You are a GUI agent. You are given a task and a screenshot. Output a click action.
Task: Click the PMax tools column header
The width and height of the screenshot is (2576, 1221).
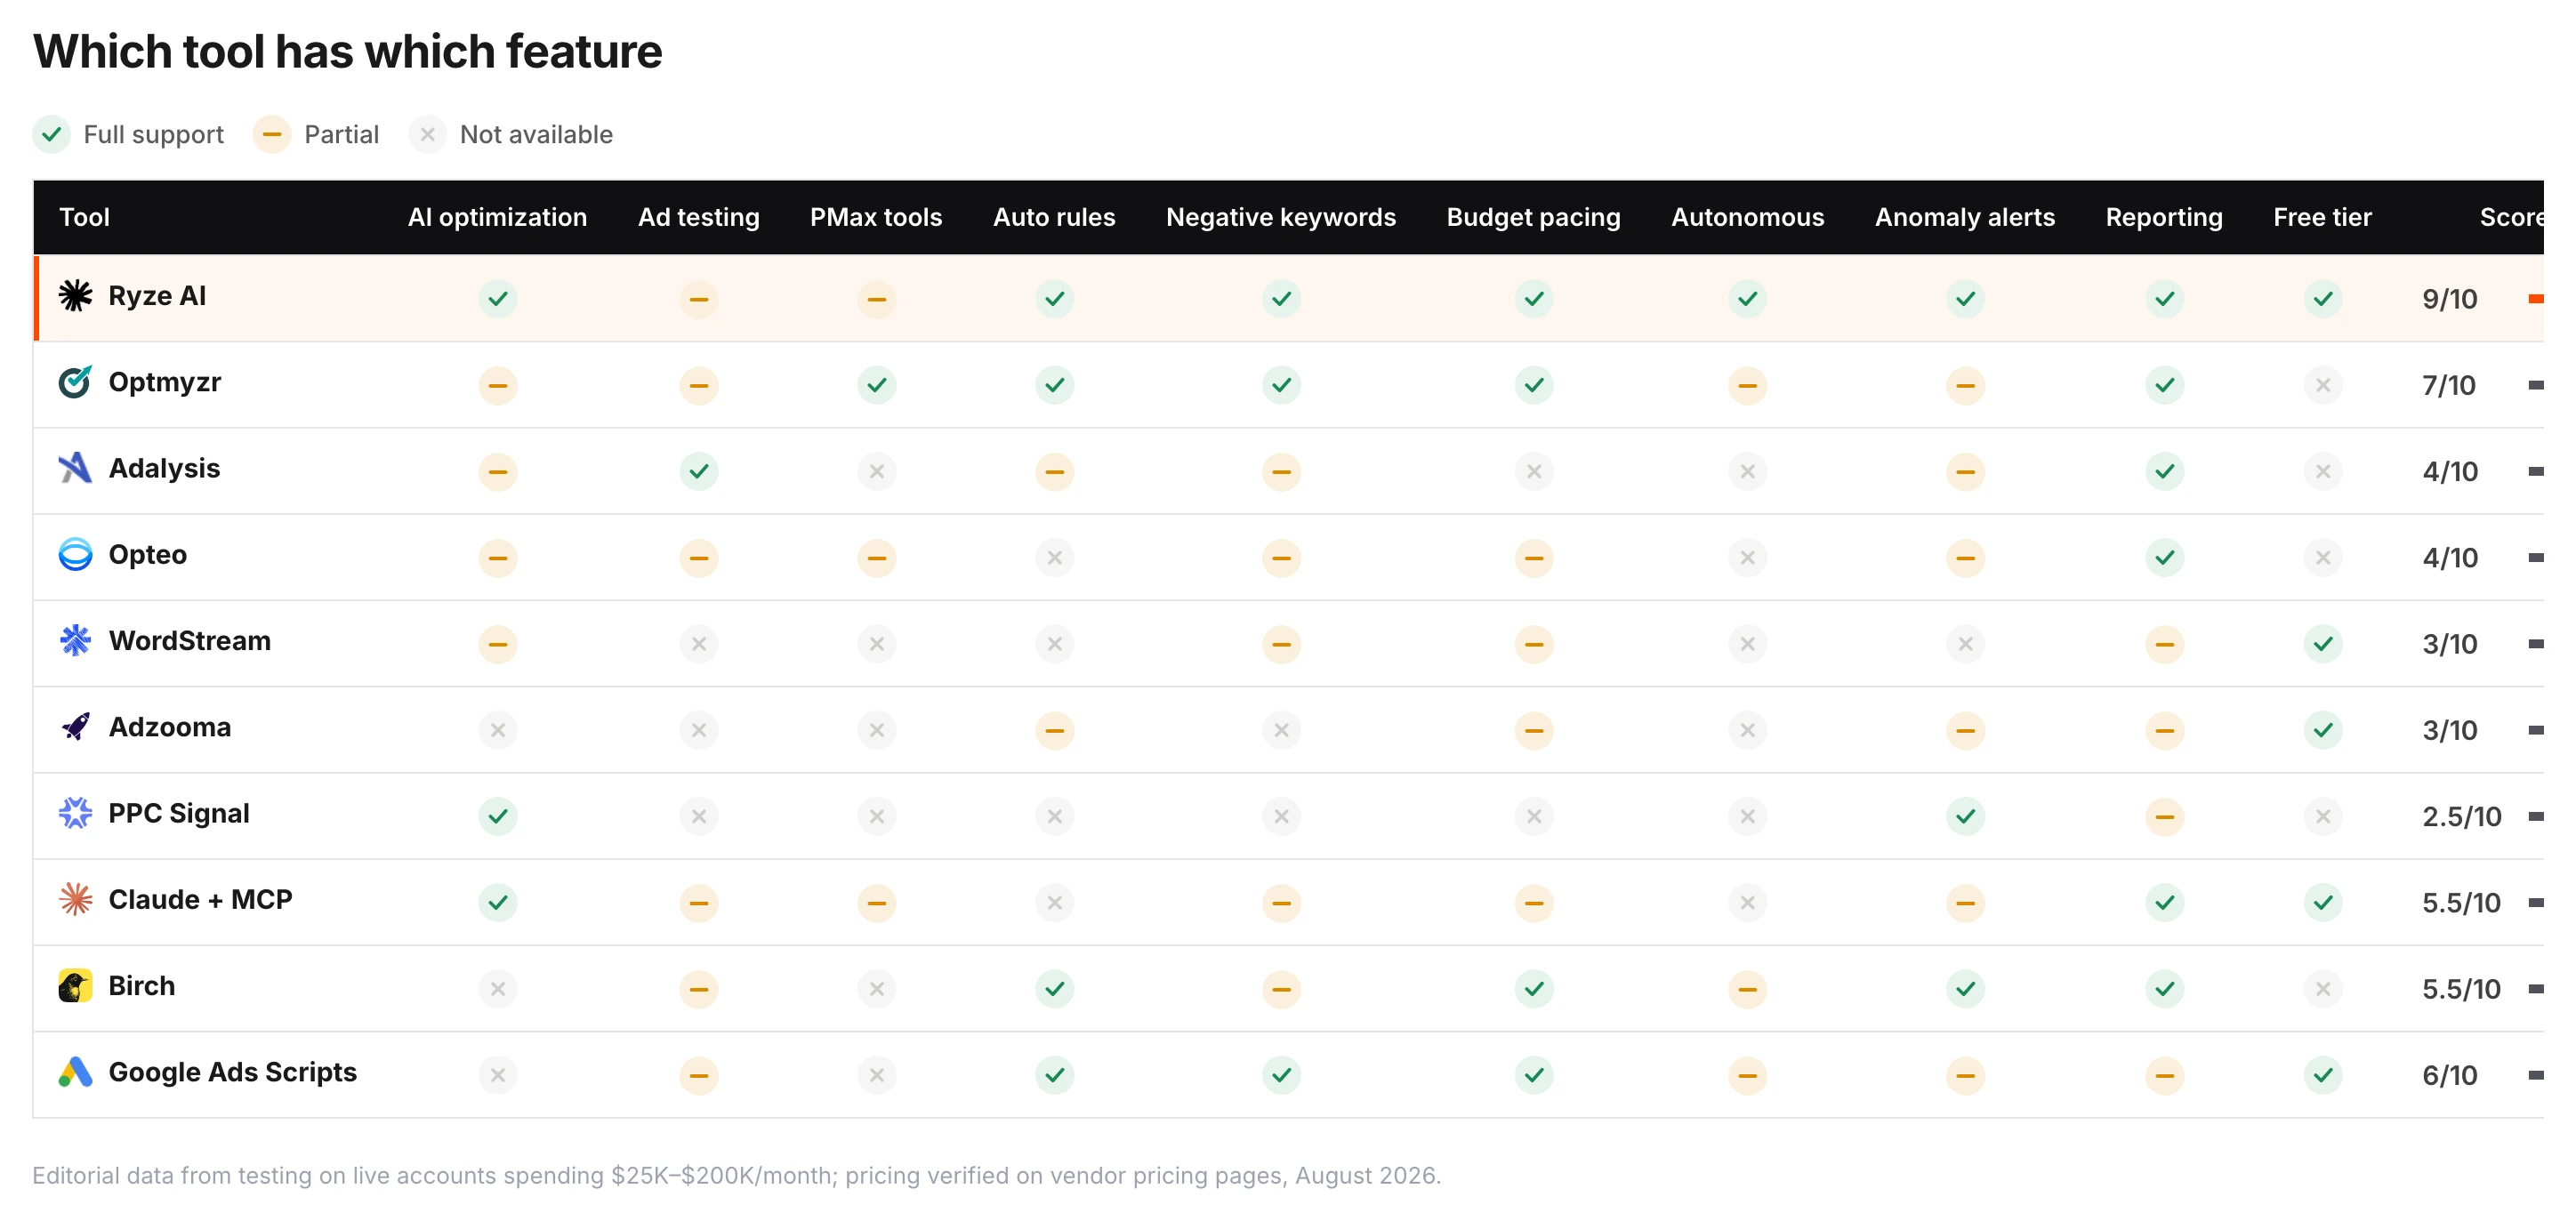pyautogui.click(x=876, y=217)
